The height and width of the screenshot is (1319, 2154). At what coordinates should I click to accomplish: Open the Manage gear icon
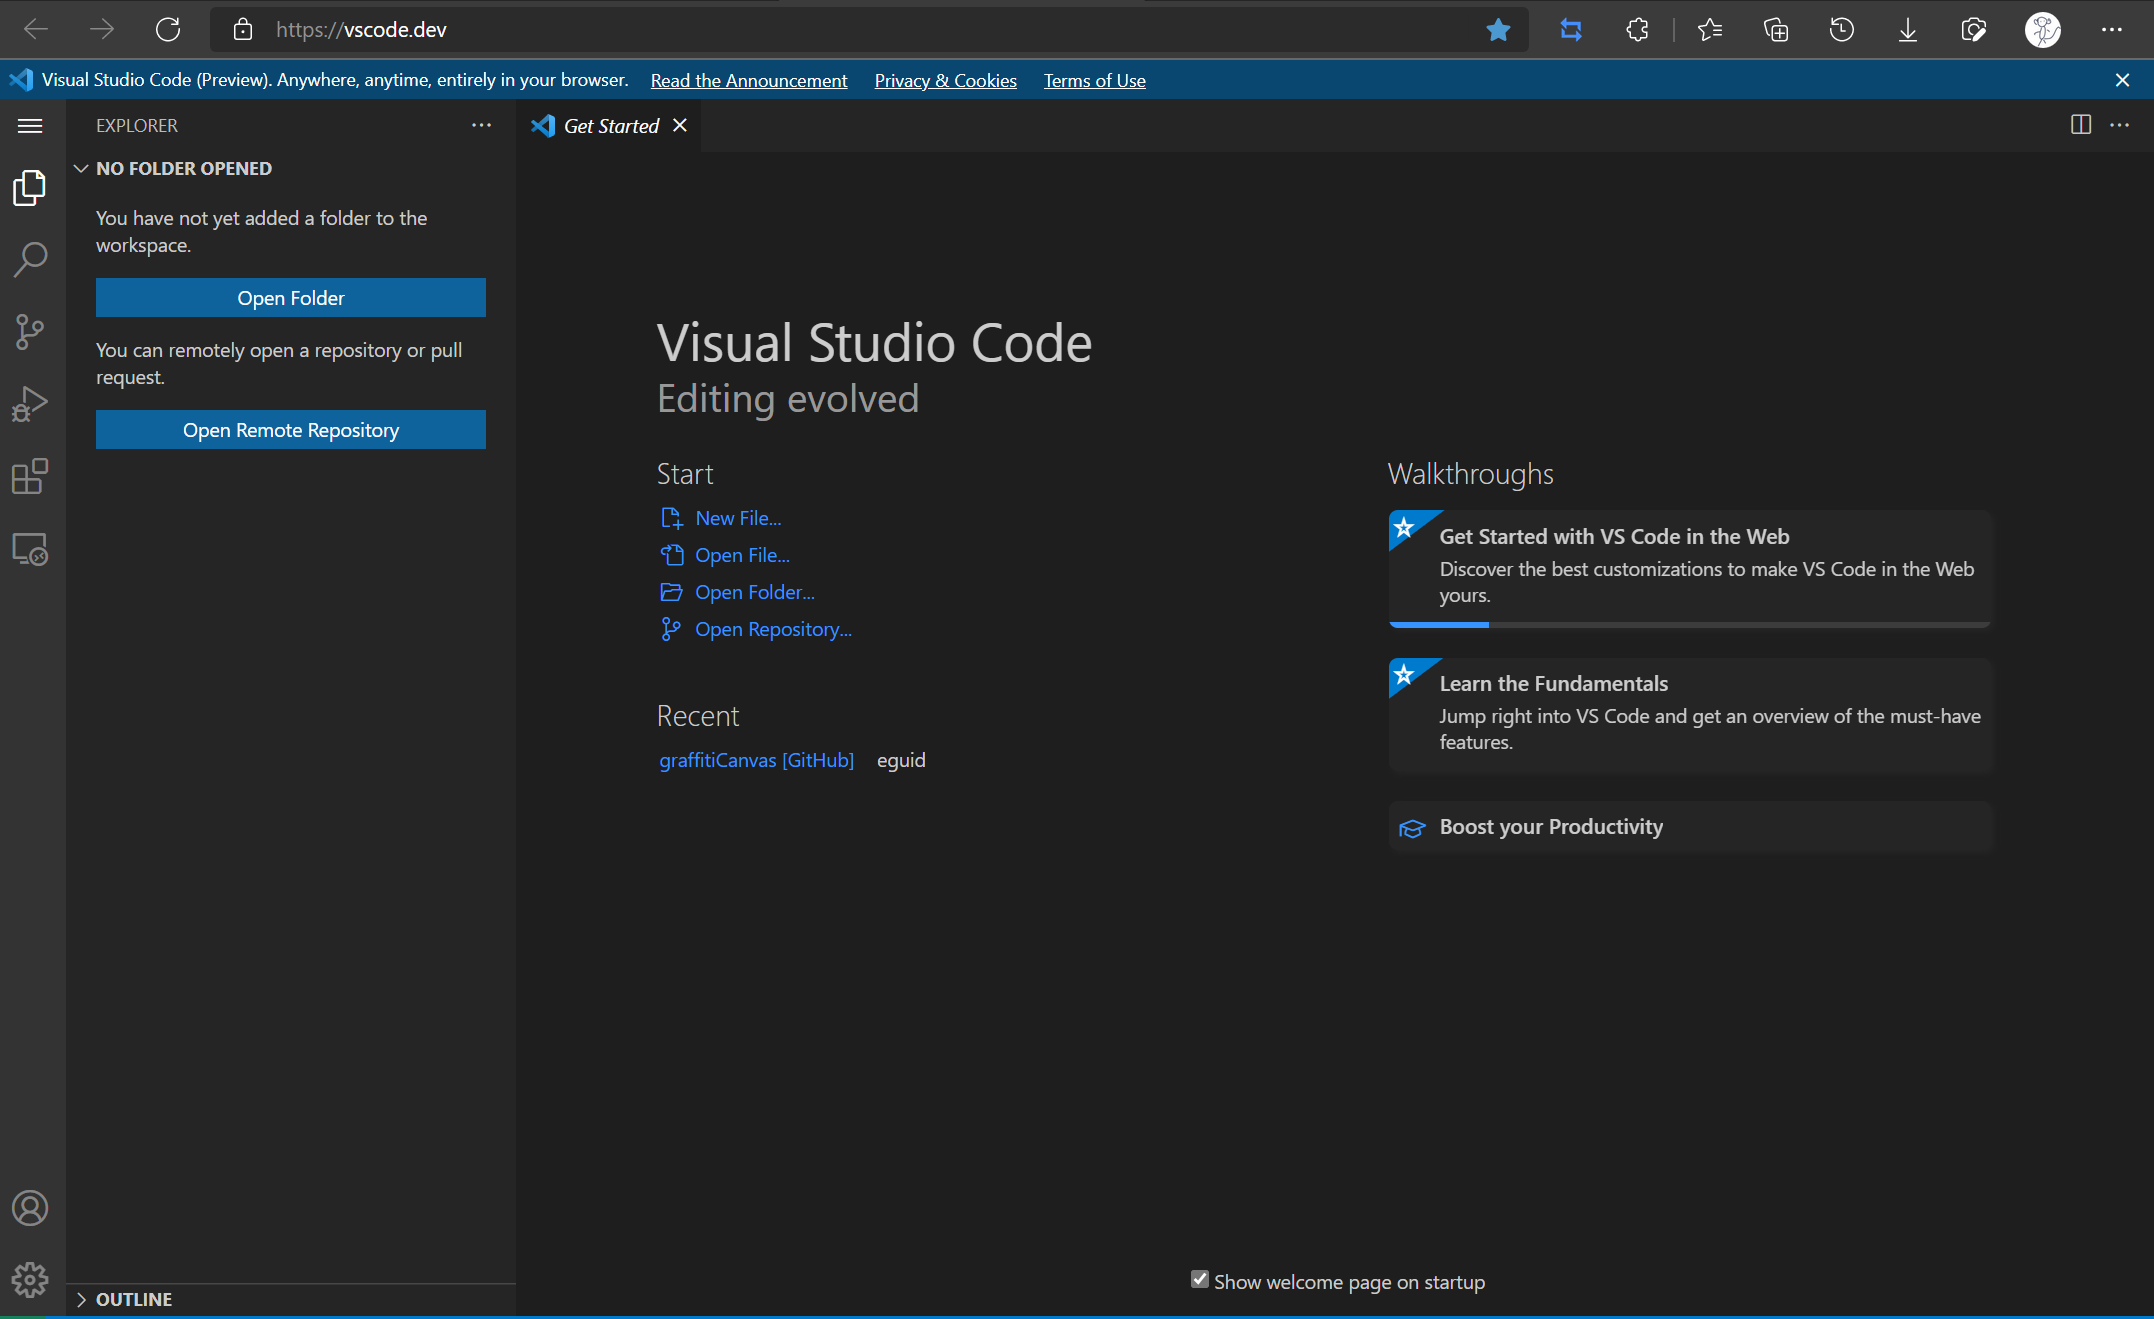(x=30, y=1280)
